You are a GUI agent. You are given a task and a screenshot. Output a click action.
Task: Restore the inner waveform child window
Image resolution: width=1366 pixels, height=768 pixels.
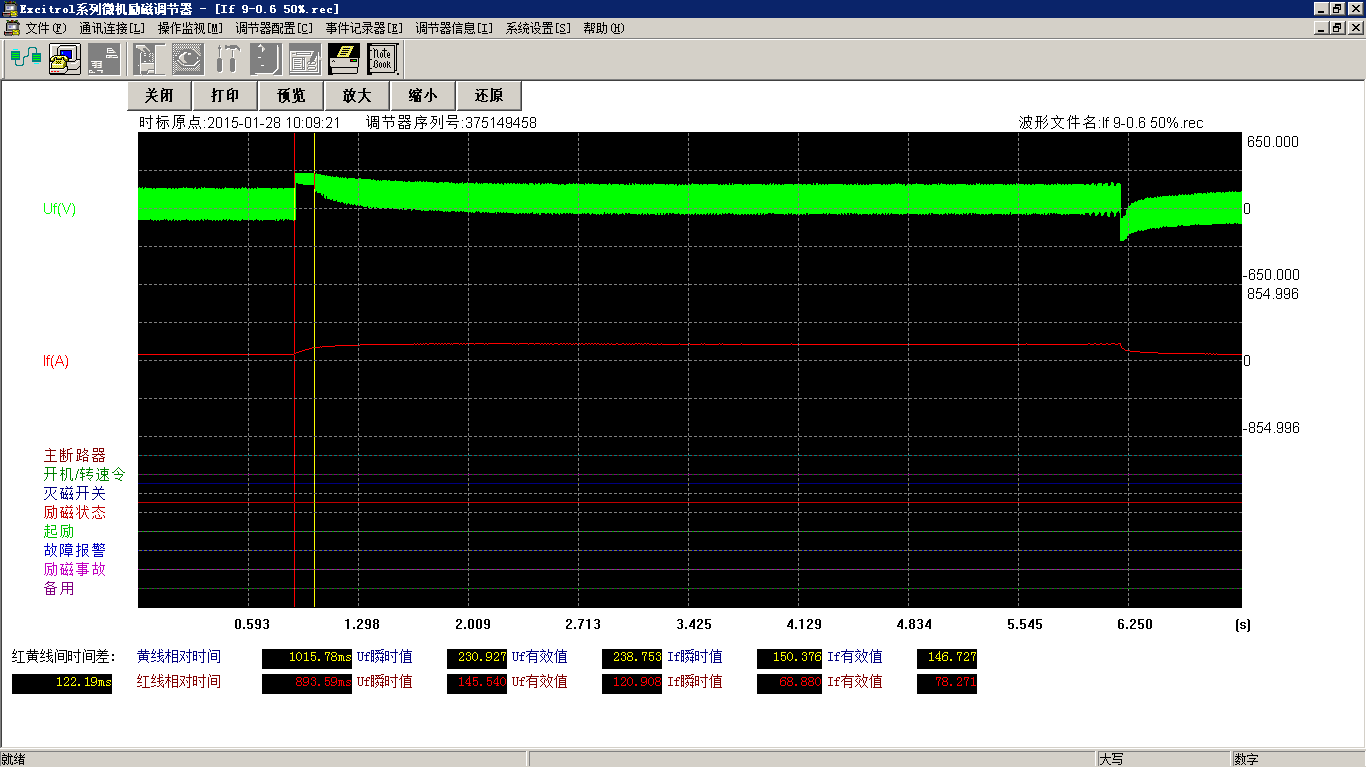(x=1336, y=28)
